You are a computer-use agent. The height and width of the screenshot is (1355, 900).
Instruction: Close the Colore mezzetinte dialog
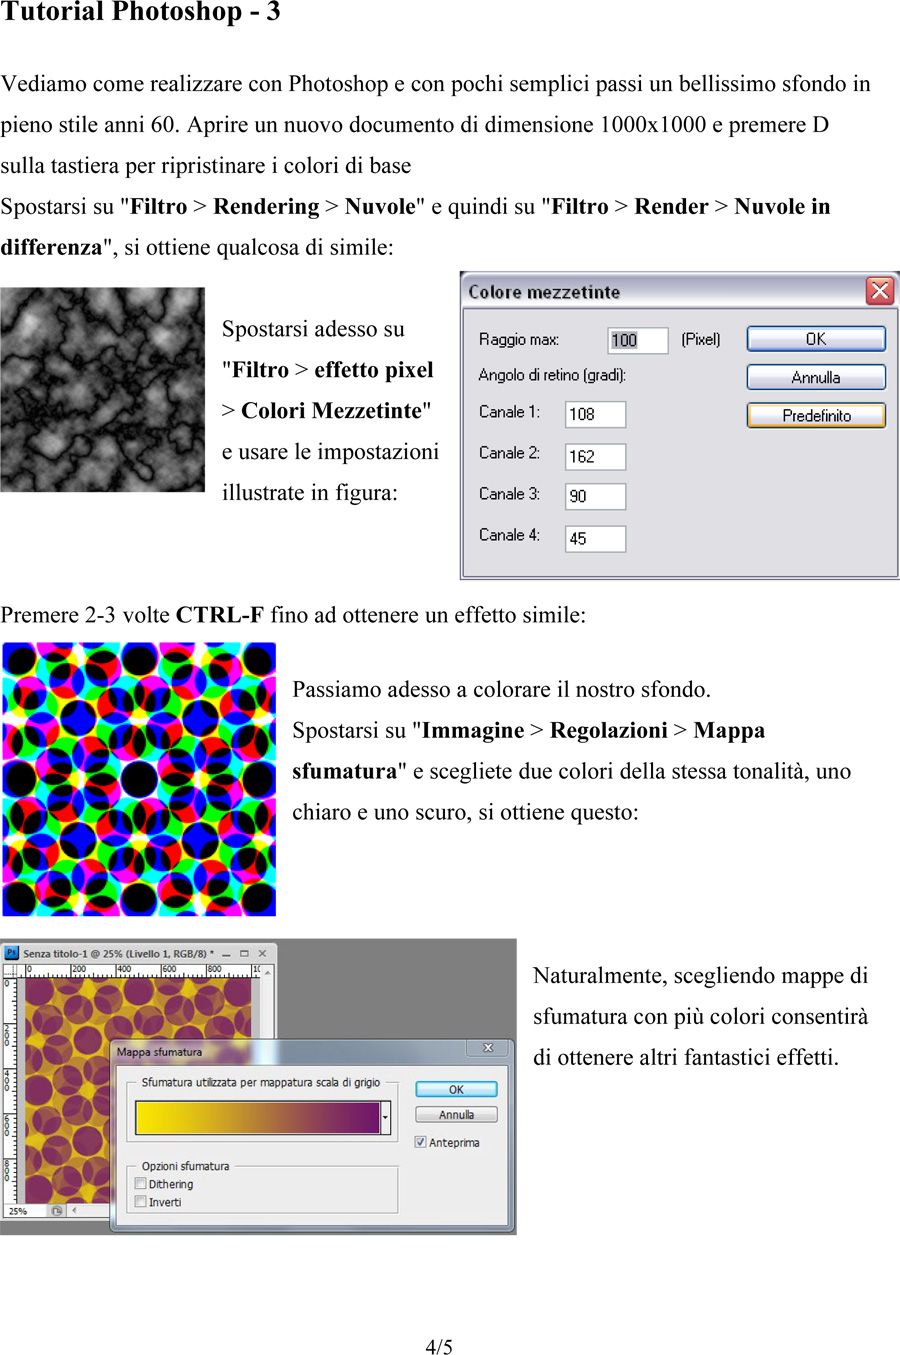tap(880, 291)
